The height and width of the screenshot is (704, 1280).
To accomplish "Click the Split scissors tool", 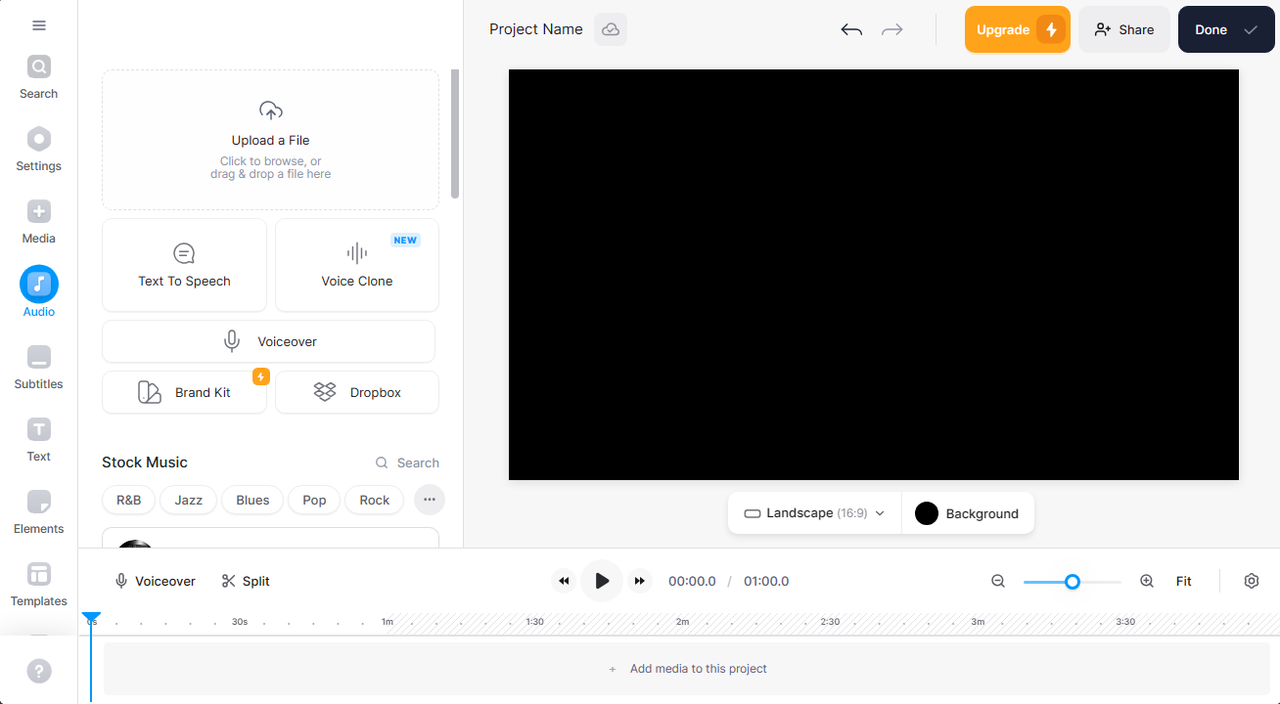I will click(246, 581).
